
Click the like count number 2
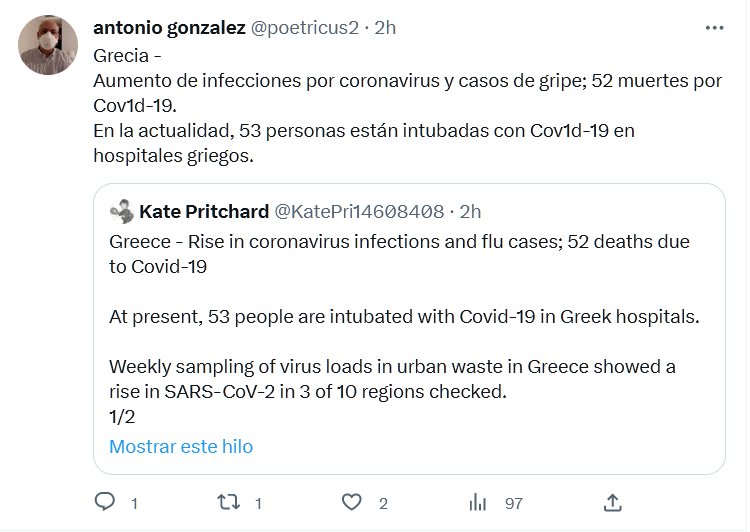pos(383,504)
